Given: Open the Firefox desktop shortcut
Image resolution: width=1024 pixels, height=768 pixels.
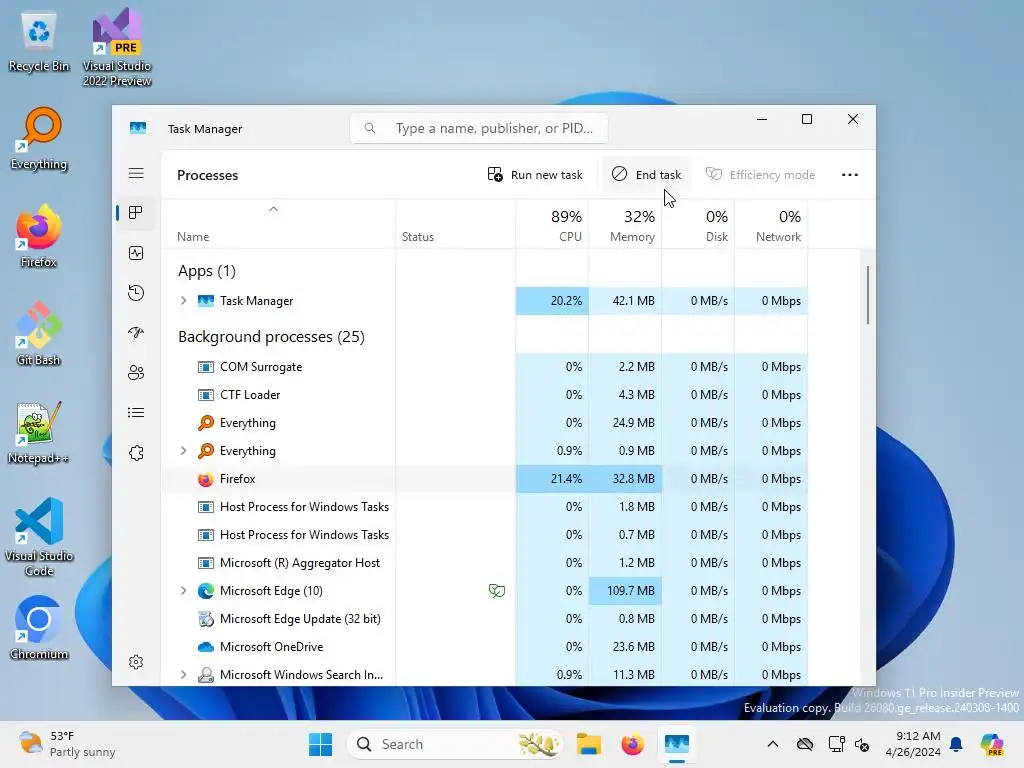Looking at the screenshot, I should coord(39,236).
